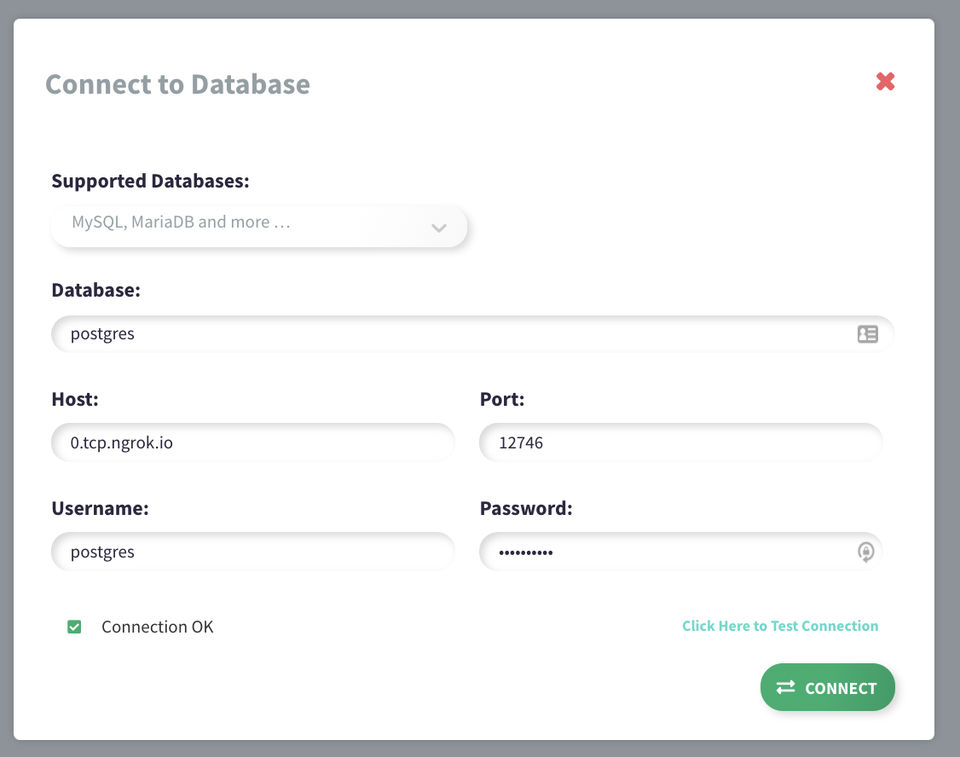This screenshot has height=757, width=960.
Task: Click the "Password:" field label
Action: 526,508
